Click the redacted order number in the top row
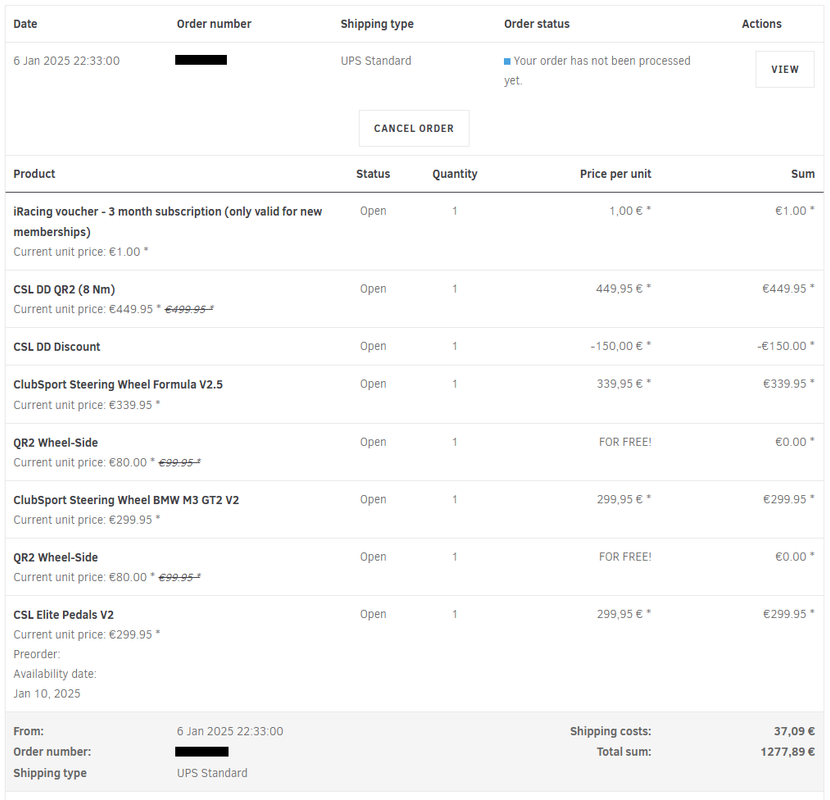 201,60
